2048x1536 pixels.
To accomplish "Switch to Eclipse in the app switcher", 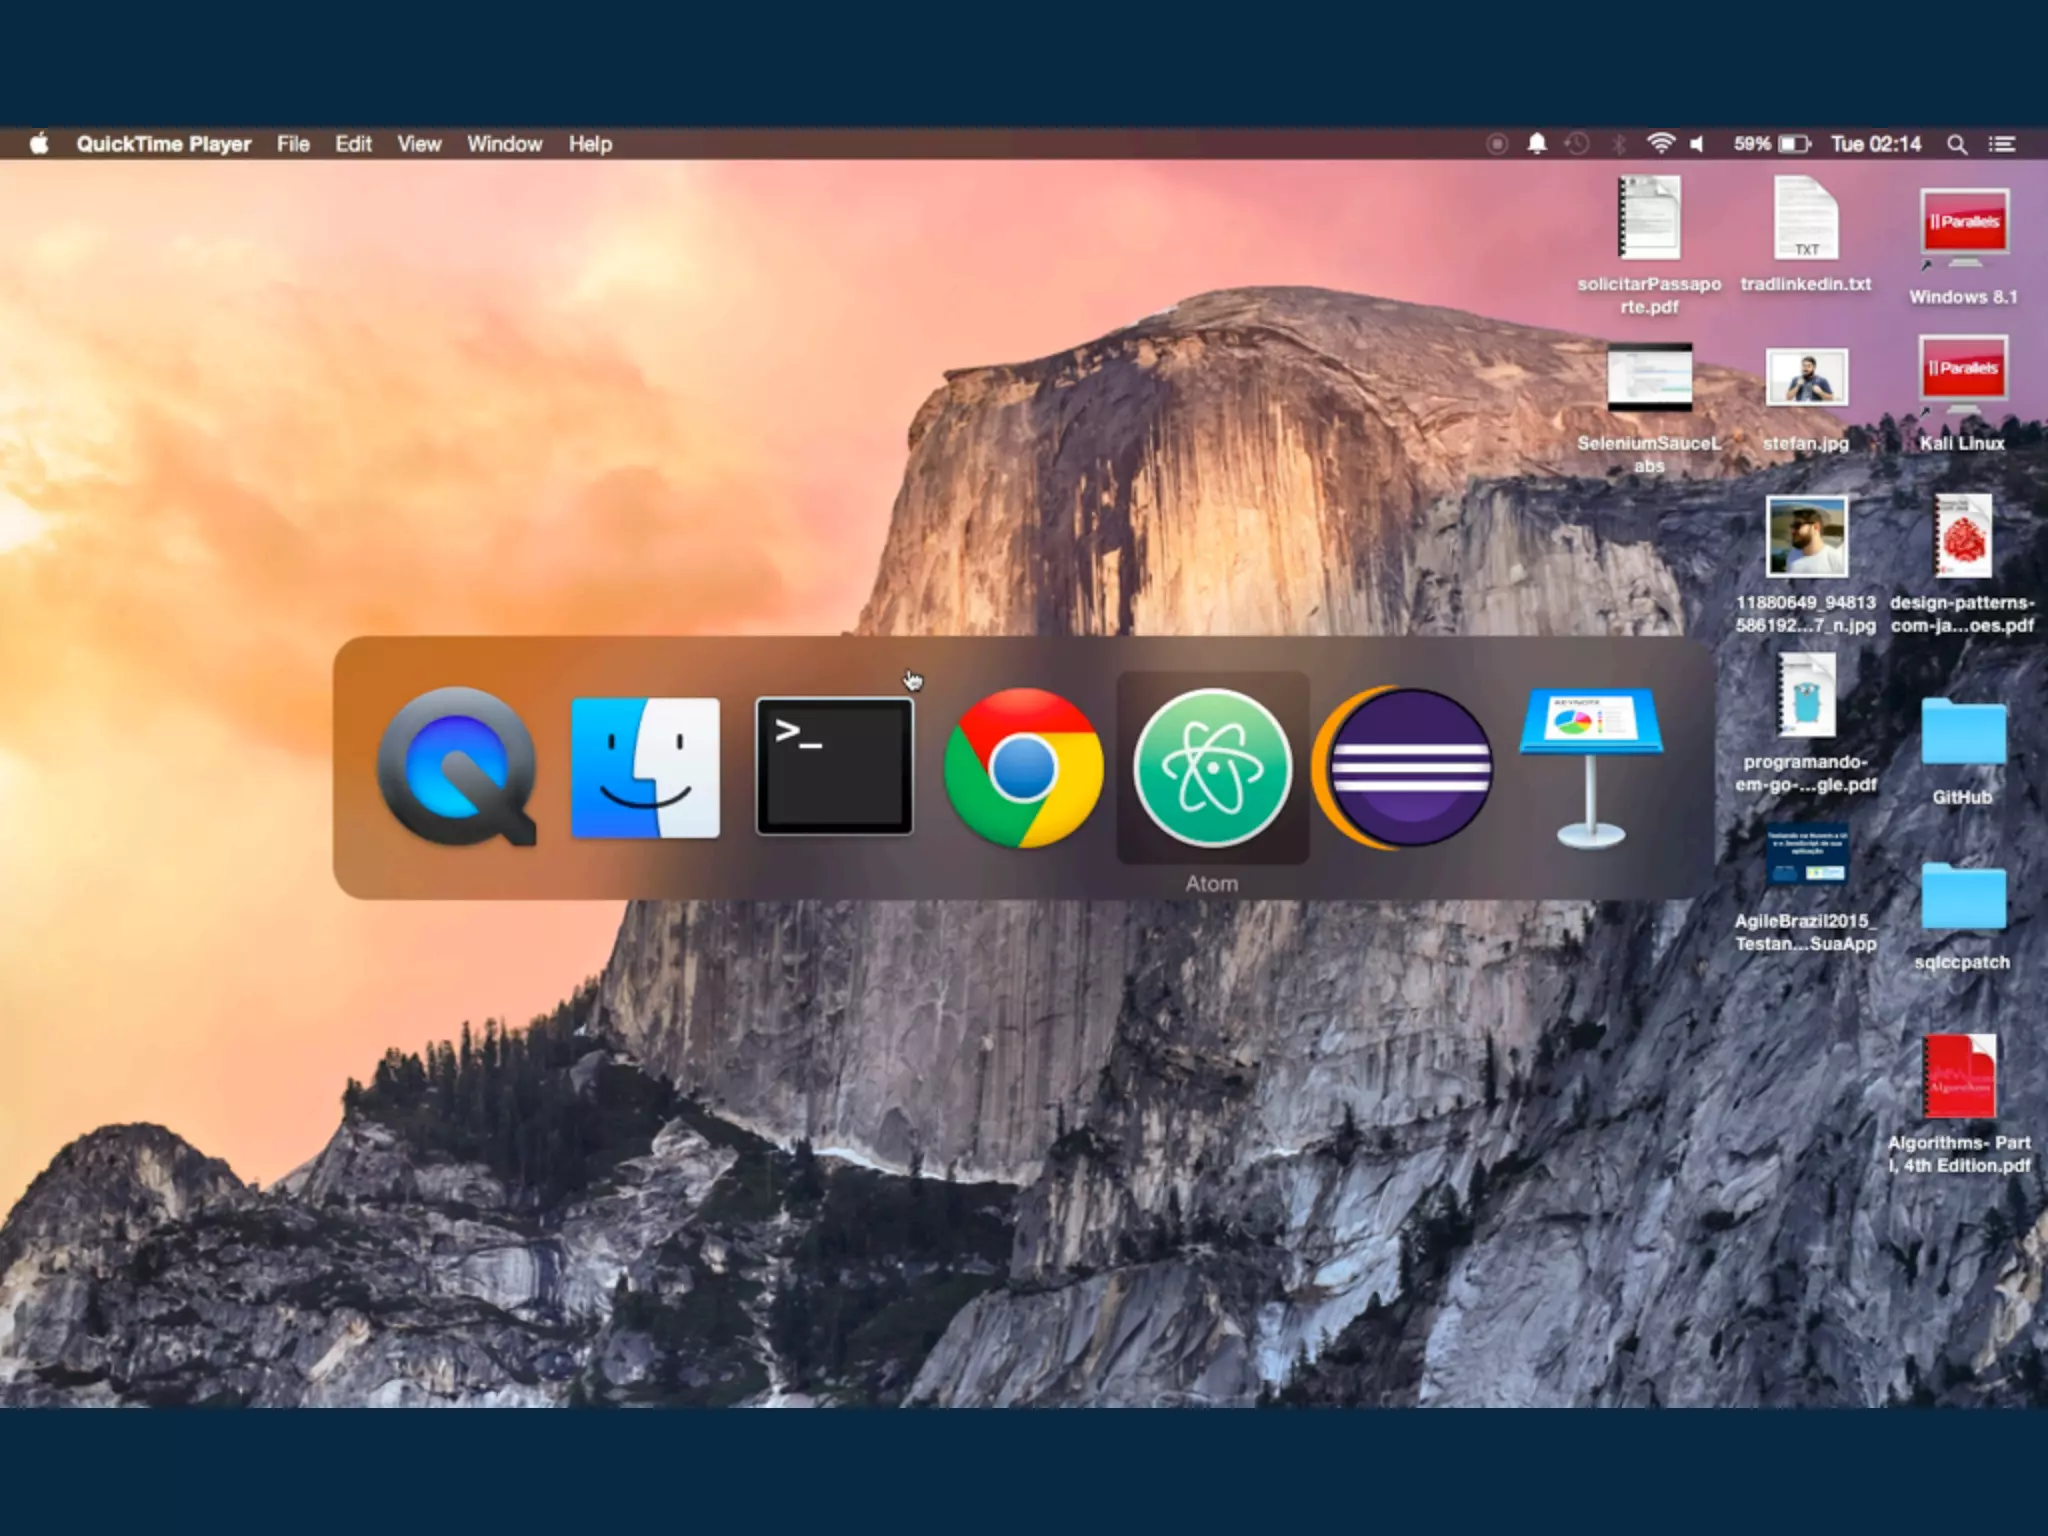I will pyautogui.click(x=1403, y=767).
